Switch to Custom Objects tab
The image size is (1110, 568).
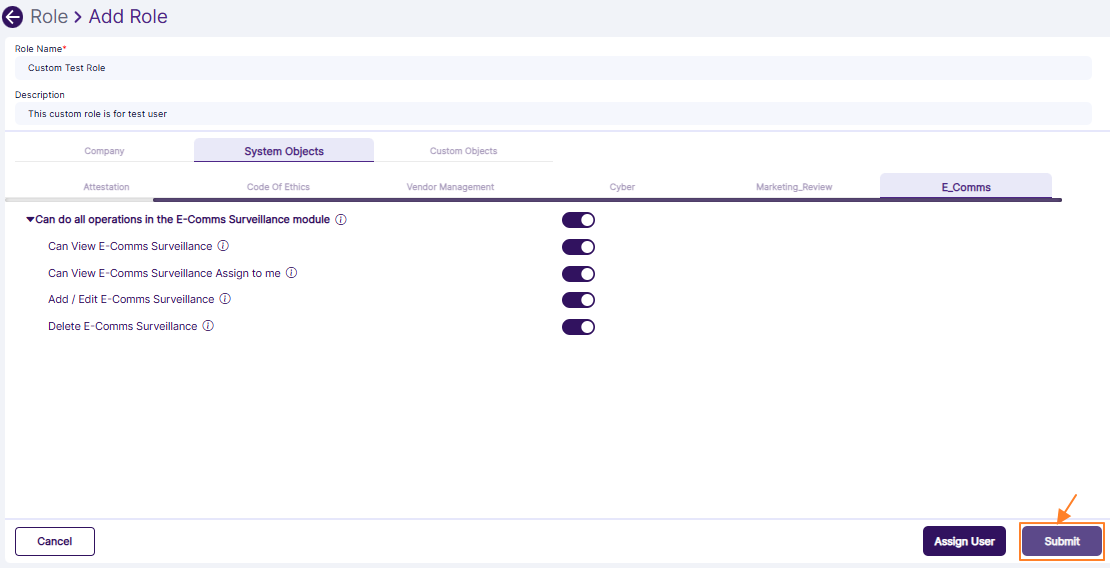pos(463,151)
